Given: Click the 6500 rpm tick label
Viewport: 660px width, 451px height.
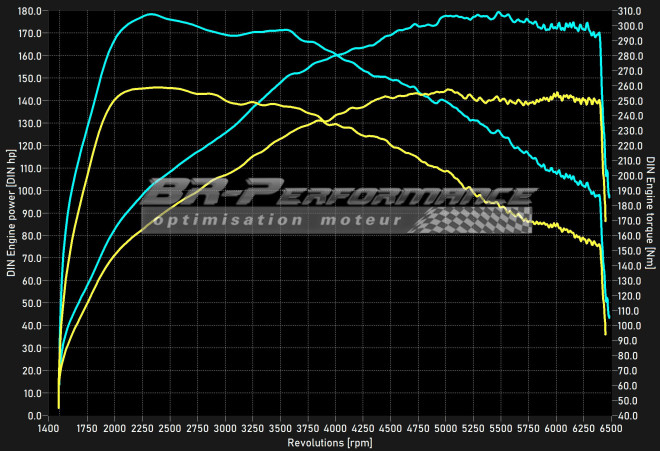Looking at the screenshot, I should pos(611,428).
